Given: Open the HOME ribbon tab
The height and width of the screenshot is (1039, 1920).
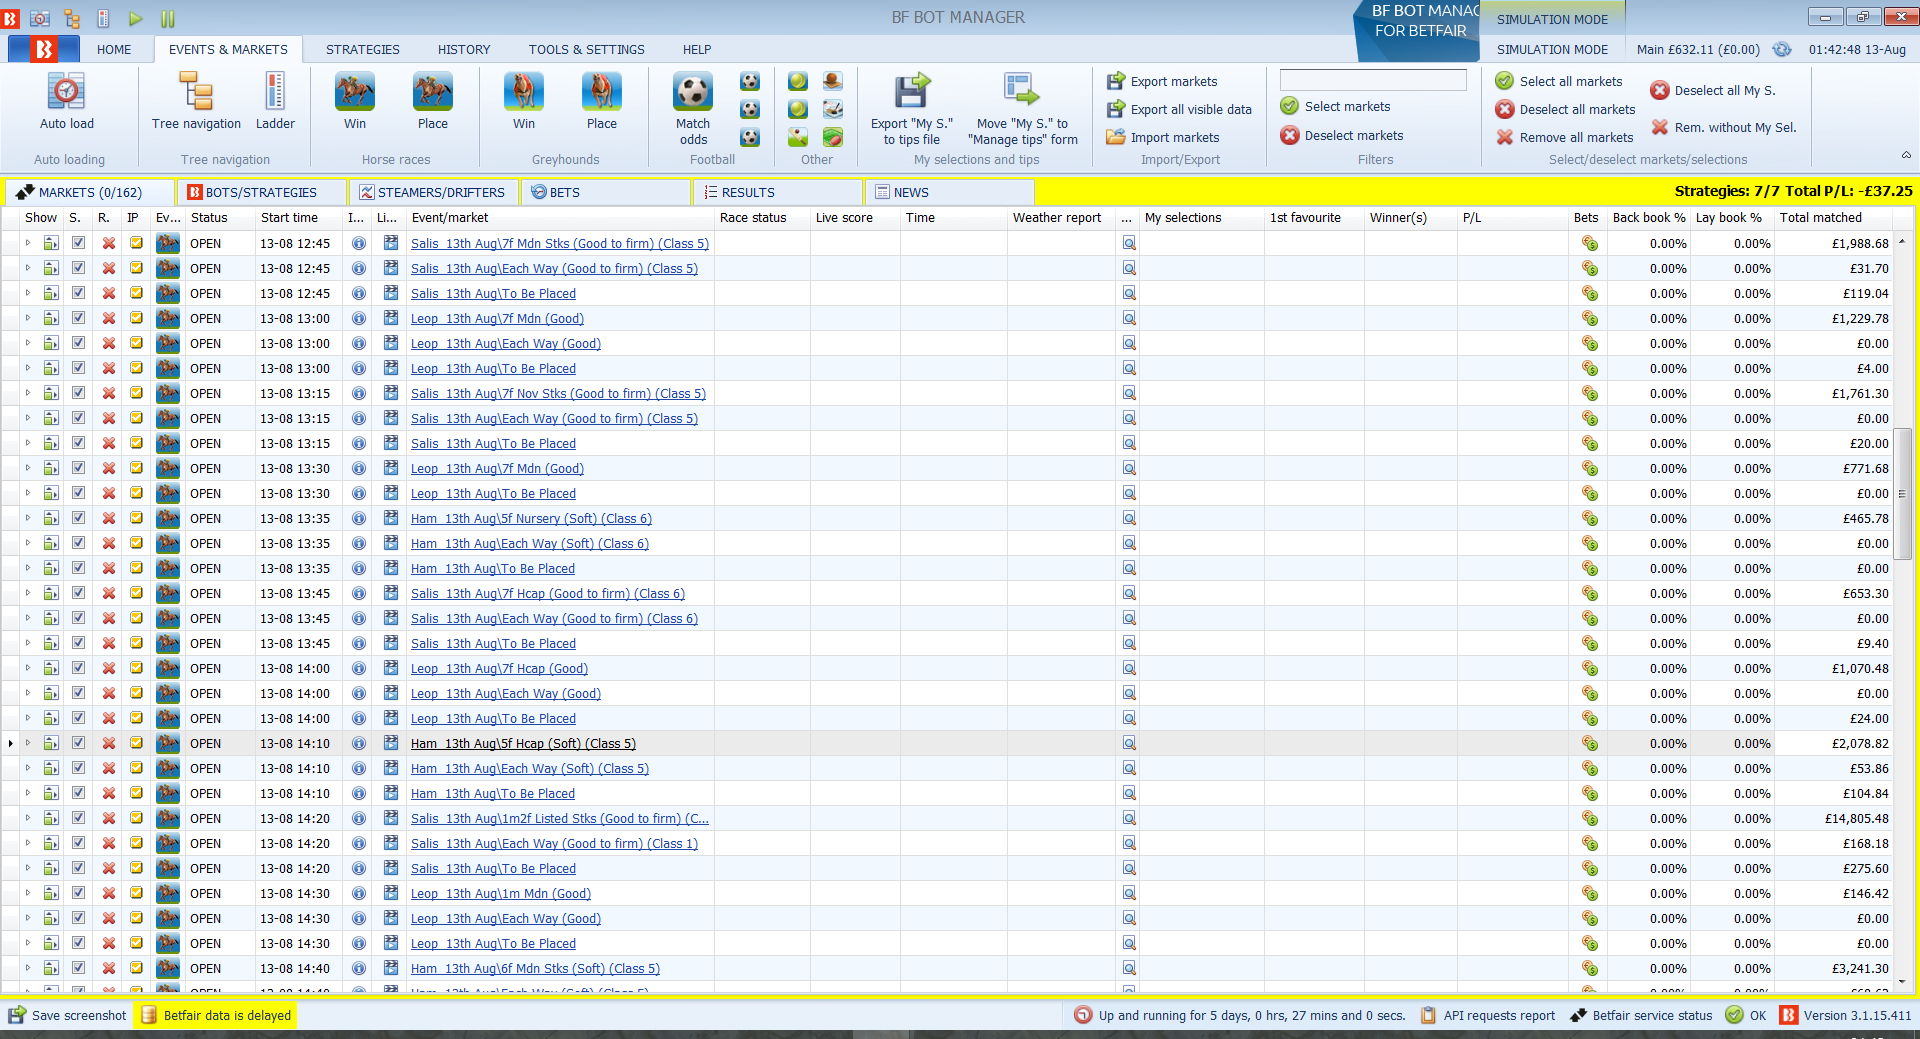Looking at the screenshot, I should pyautogui.click(x=114, y=49).
